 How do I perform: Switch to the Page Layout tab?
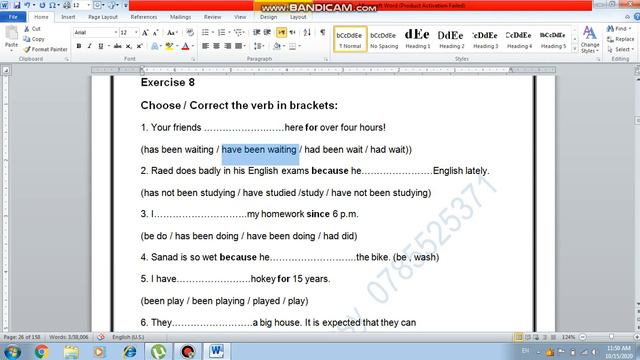[x=103, y=17]
